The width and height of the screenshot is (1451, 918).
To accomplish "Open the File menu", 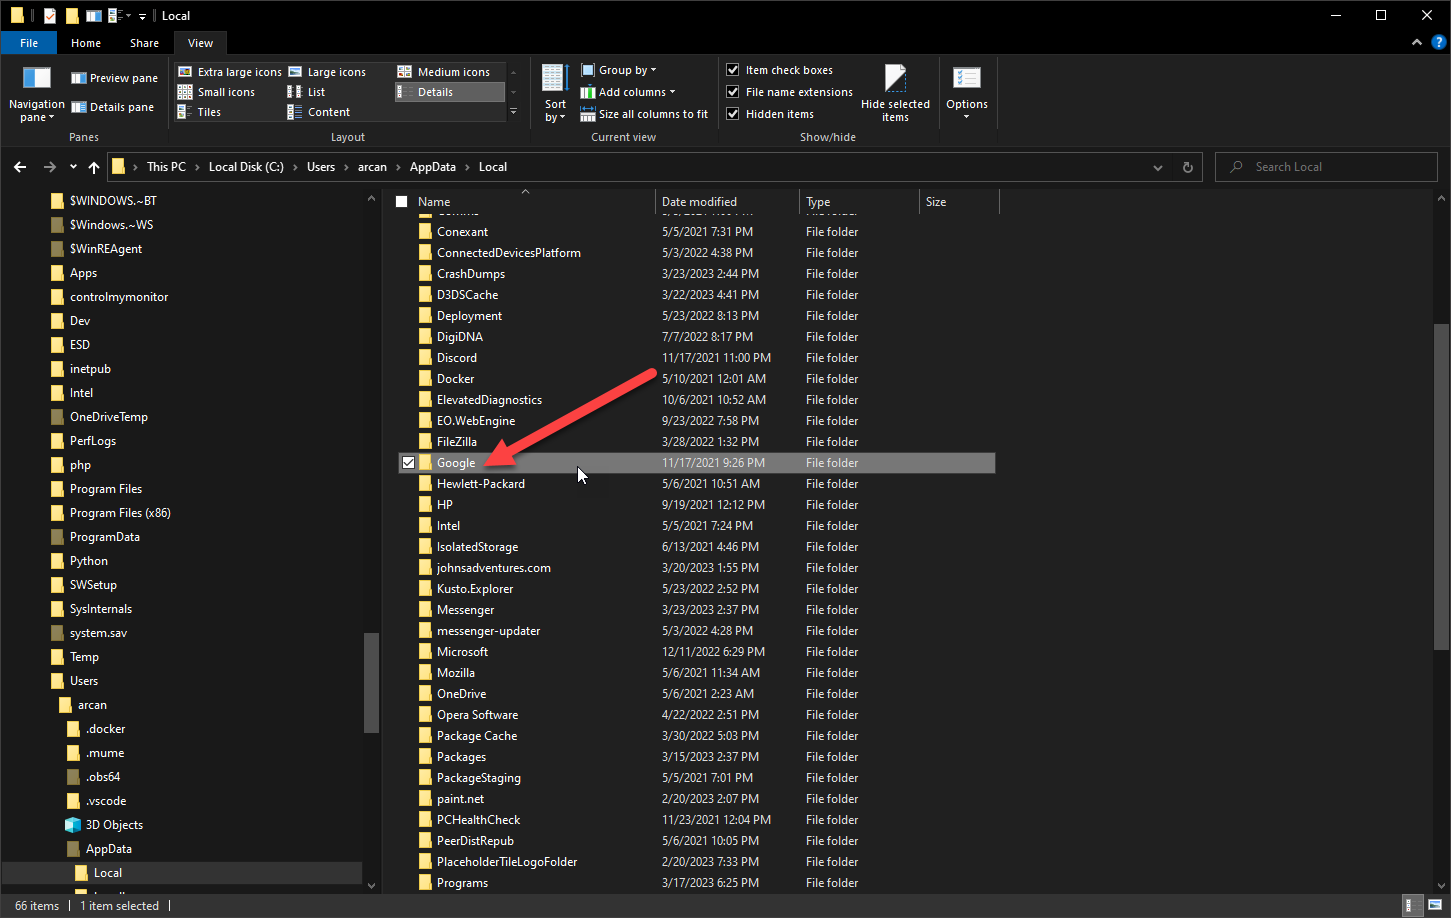I will [x=29, y=43].
